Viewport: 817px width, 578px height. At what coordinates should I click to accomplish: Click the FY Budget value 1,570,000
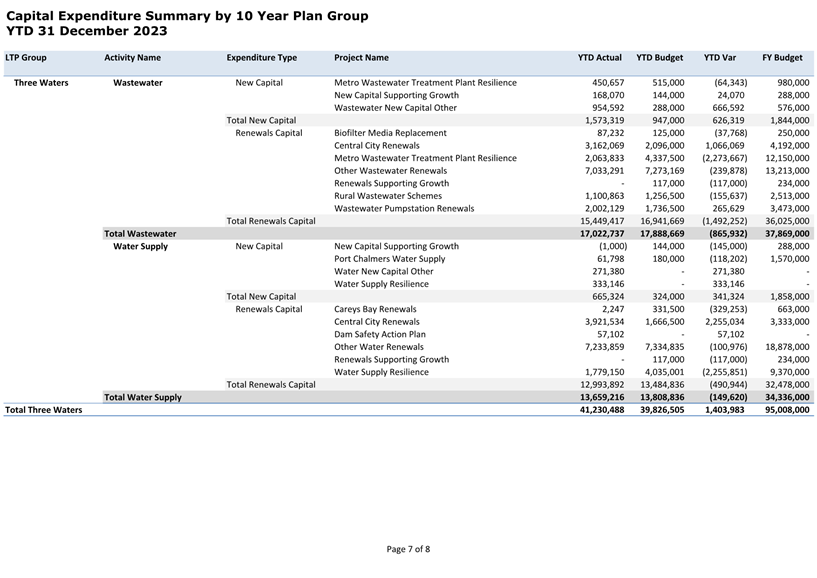click(x=789, y=259)
